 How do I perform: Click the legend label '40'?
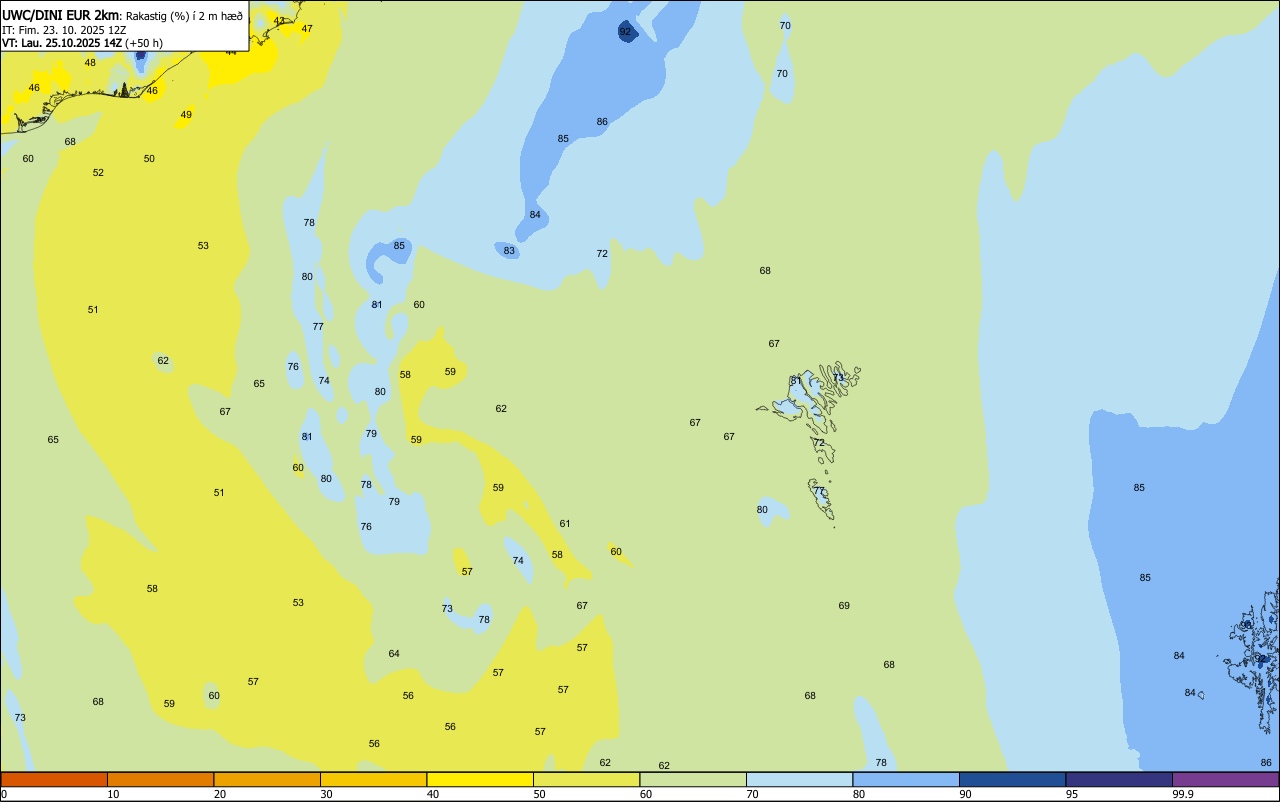pyautogui.click(x=433, y=794)
